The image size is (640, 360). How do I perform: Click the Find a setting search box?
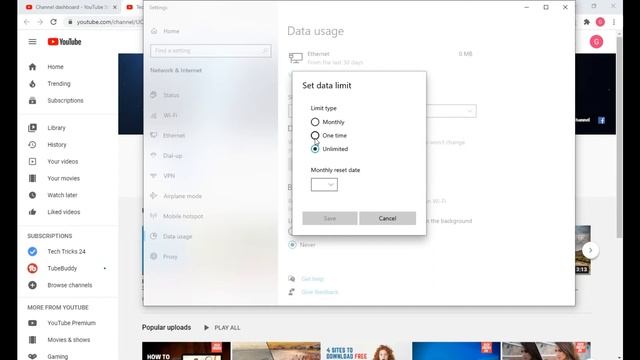point(211,51)
